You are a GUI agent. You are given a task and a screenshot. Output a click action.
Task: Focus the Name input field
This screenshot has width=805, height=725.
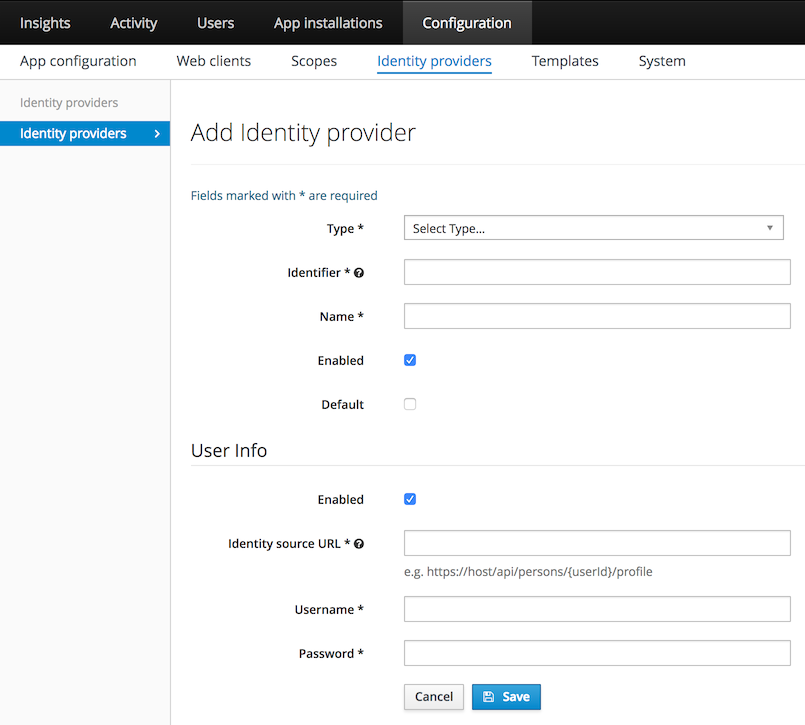(x=597, y=316)
